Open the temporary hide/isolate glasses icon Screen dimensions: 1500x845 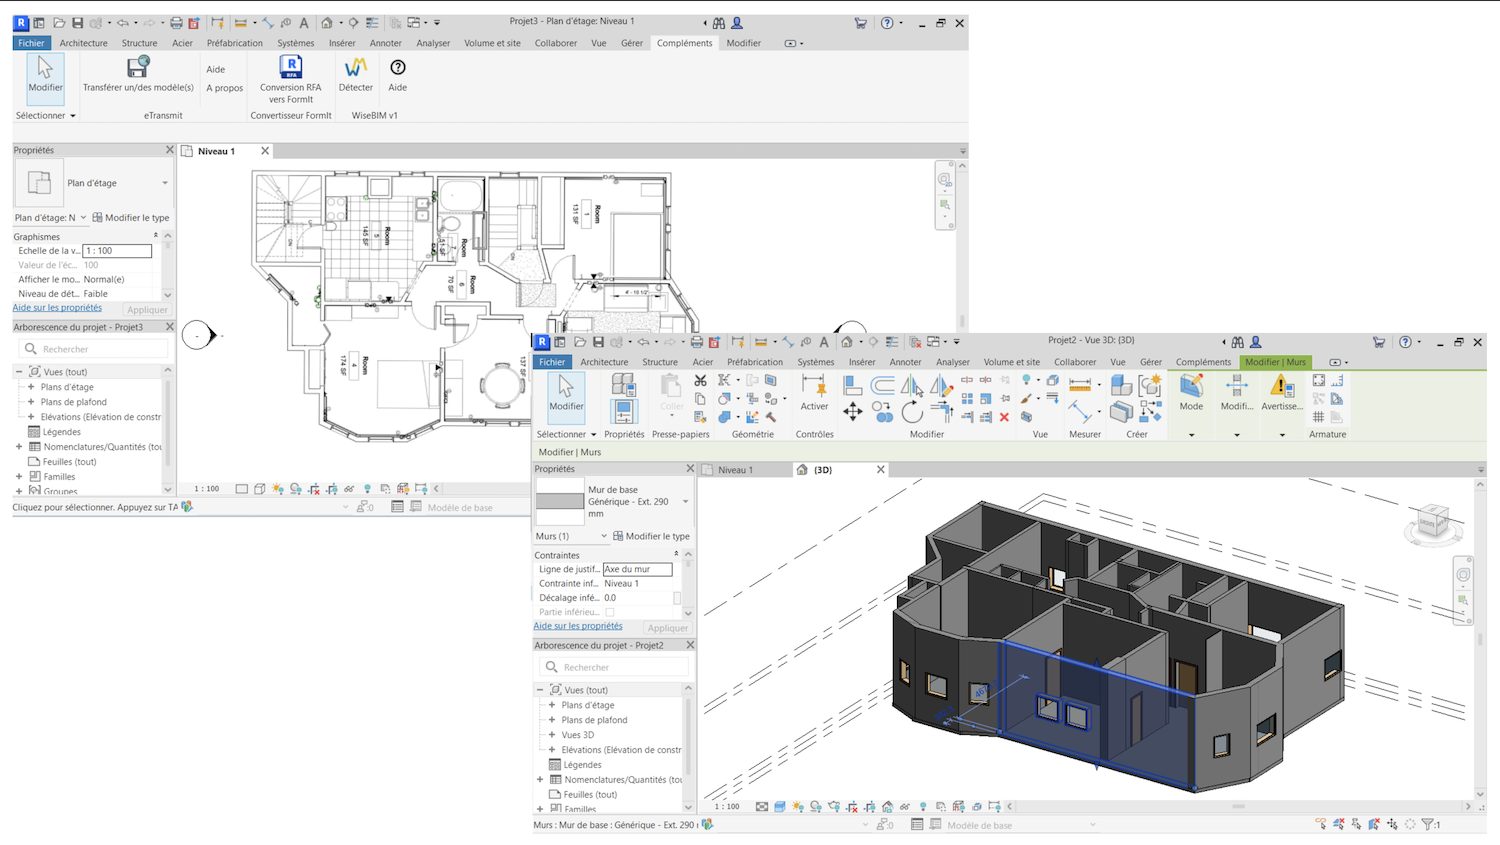[904, 805]
